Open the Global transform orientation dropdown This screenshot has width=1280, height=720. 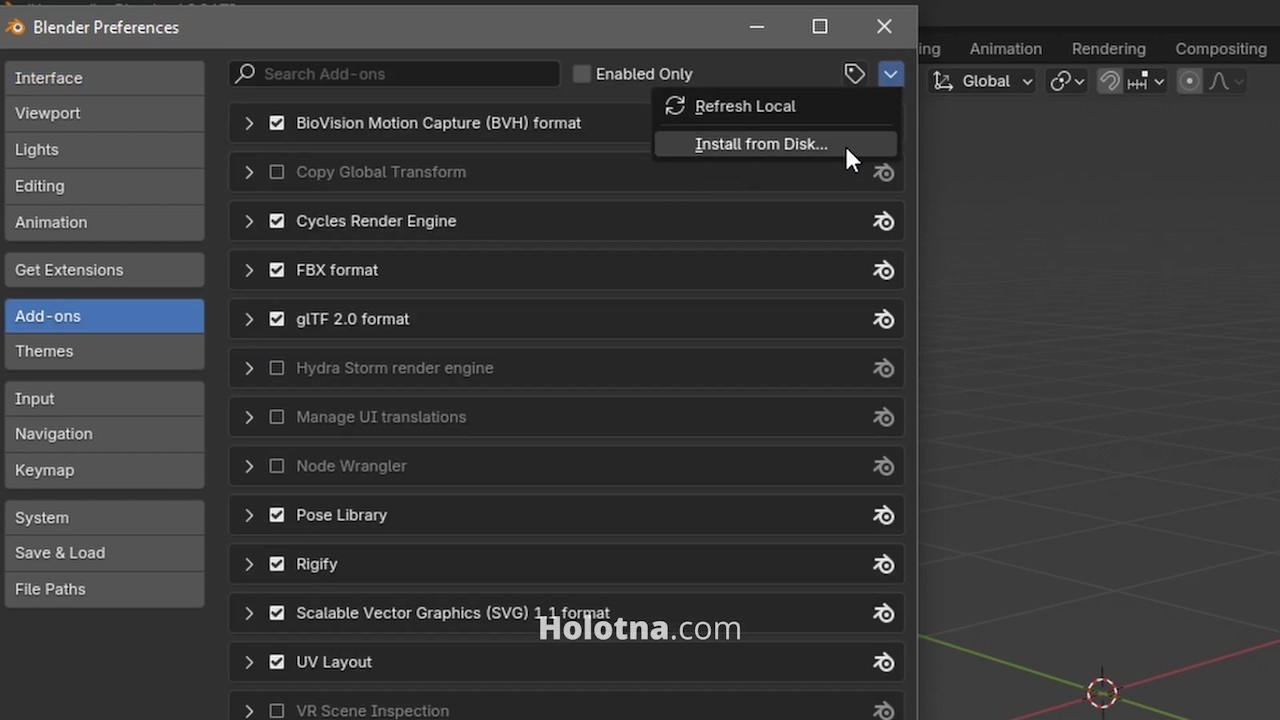tap(983, 81)
